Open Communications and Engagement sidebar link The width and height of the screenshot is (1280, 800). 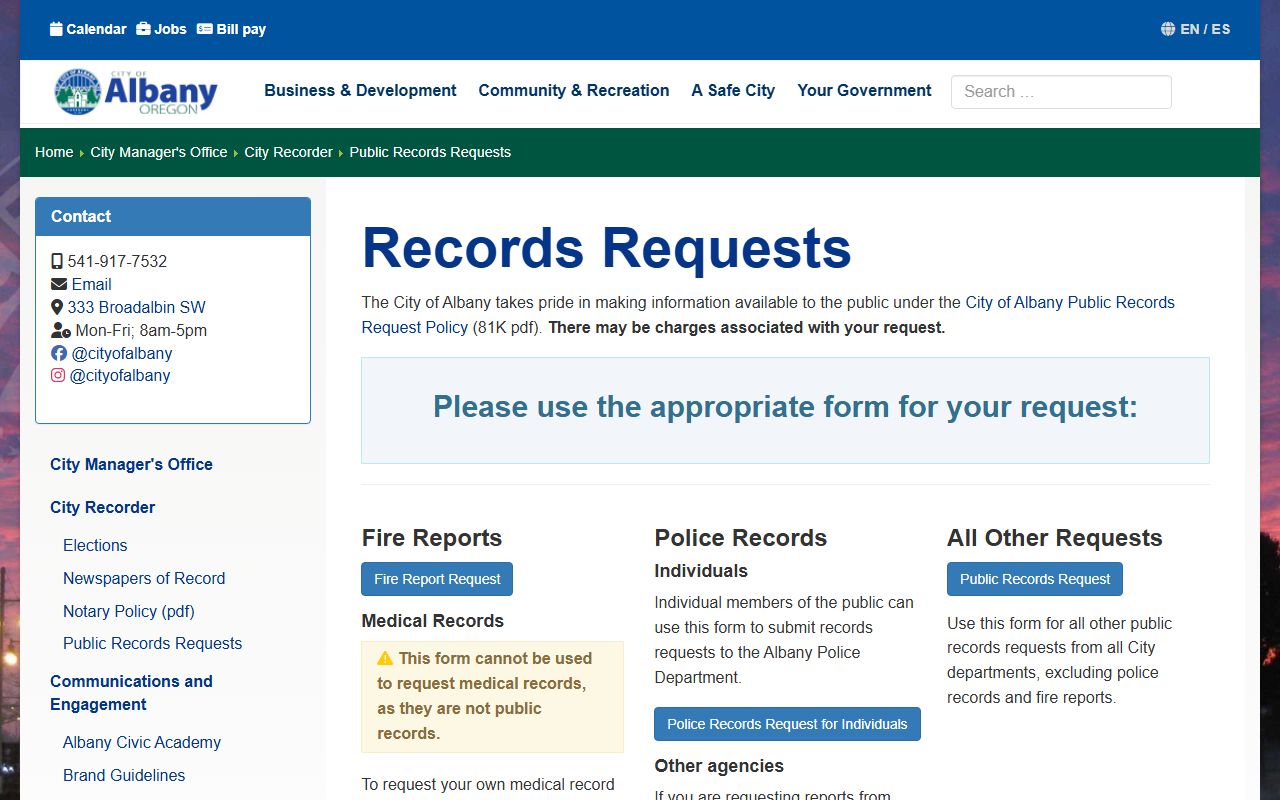(131, 692)
